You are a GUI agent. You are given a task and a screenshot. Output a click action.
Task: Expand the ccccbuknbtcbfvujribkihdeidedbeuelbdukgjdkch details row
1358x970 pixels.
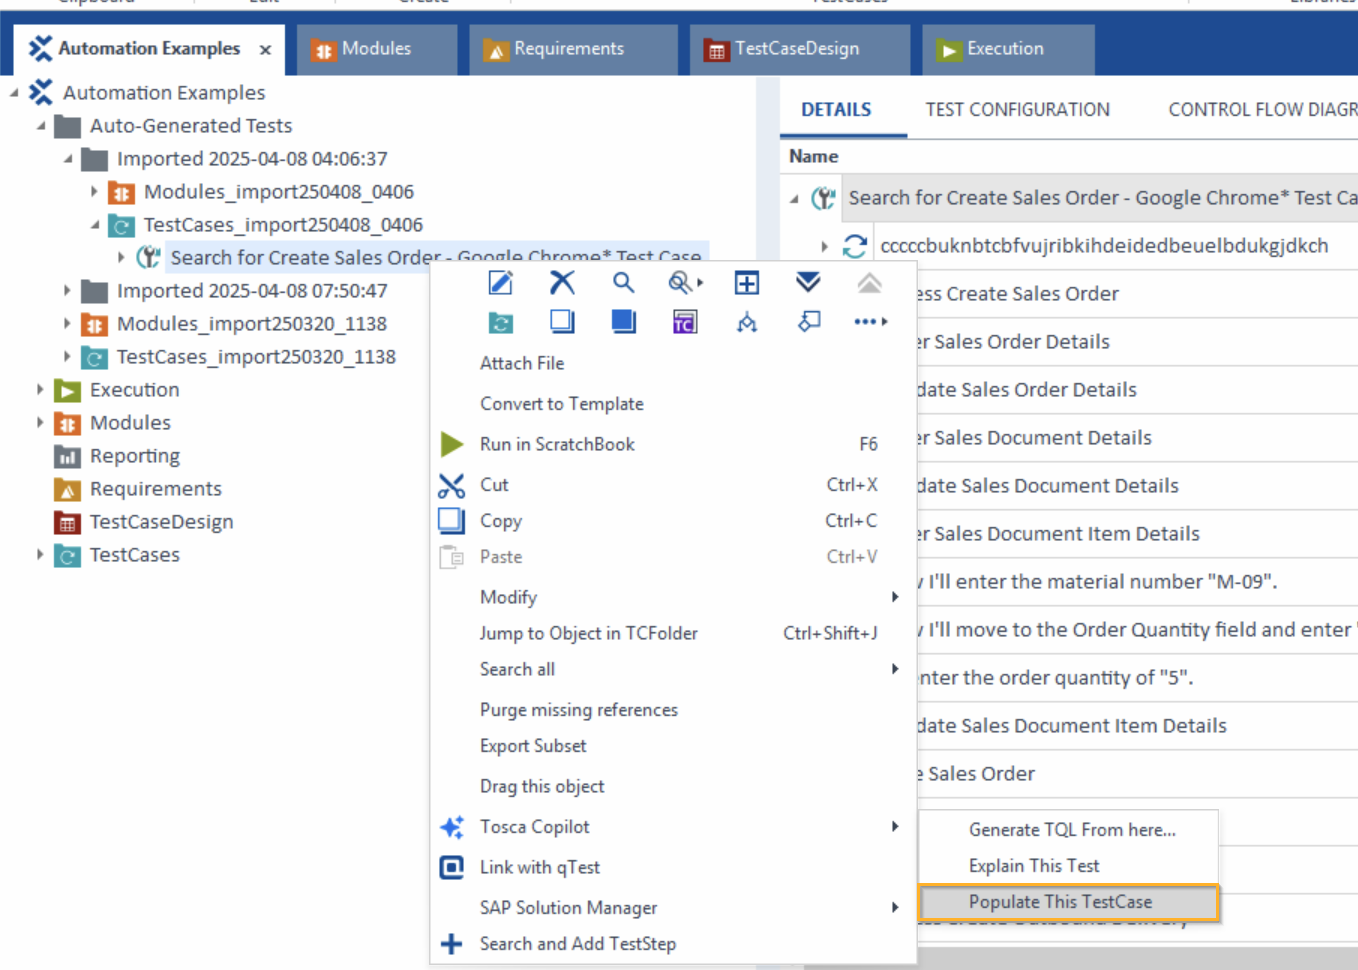click(824, 246)
